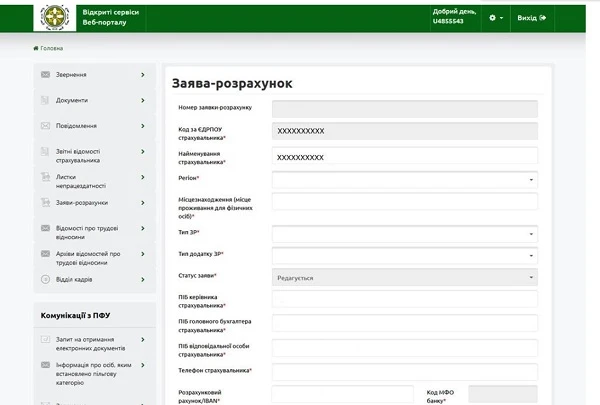This screenshot has width=600, height=405.
Task: Click the Документи sidebar icon
Action: [x=46, y=100]
